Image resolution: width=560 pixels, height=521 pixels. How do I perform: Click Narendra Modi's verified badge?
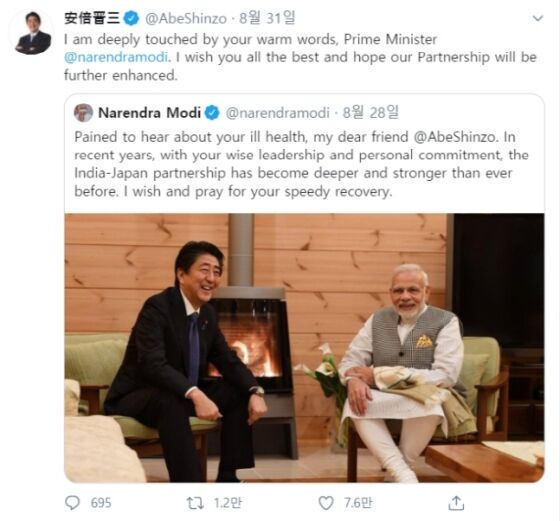212,113
